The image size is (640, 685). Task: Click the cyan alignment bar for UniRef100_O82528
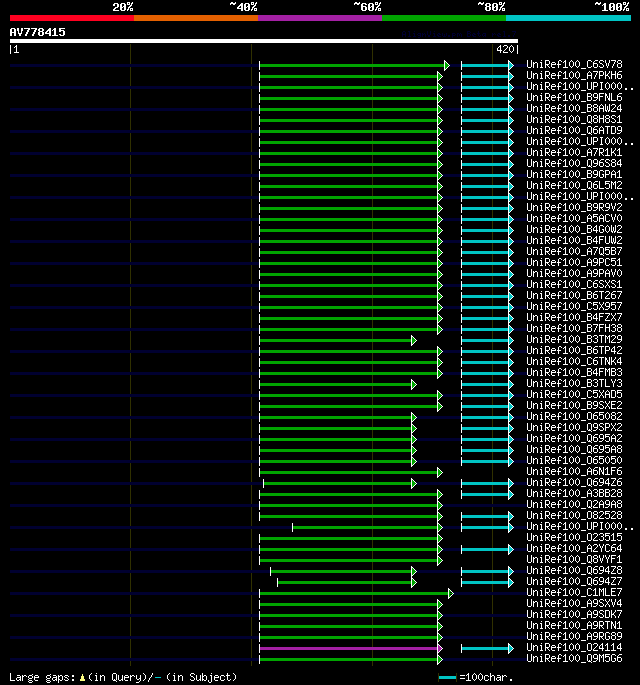point(487,516)
